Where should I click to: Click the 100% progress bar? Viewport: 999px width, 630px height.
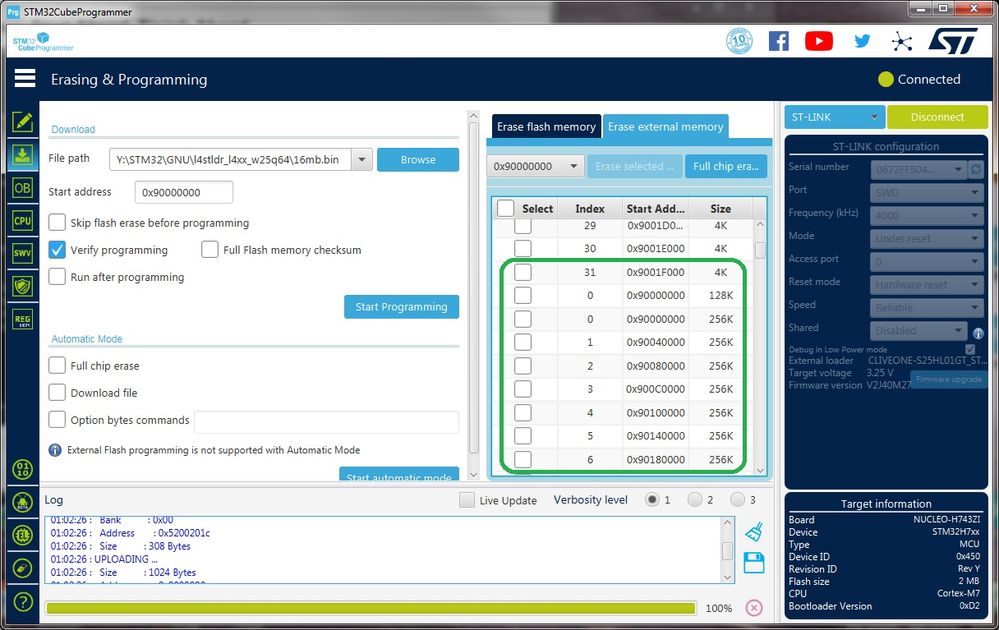pyautogui.click(x=370, y=608)
